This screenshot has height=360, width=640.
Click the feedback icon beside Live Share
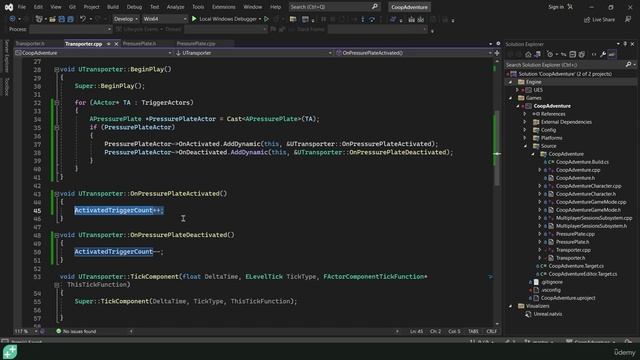click(x=628, y=19)
